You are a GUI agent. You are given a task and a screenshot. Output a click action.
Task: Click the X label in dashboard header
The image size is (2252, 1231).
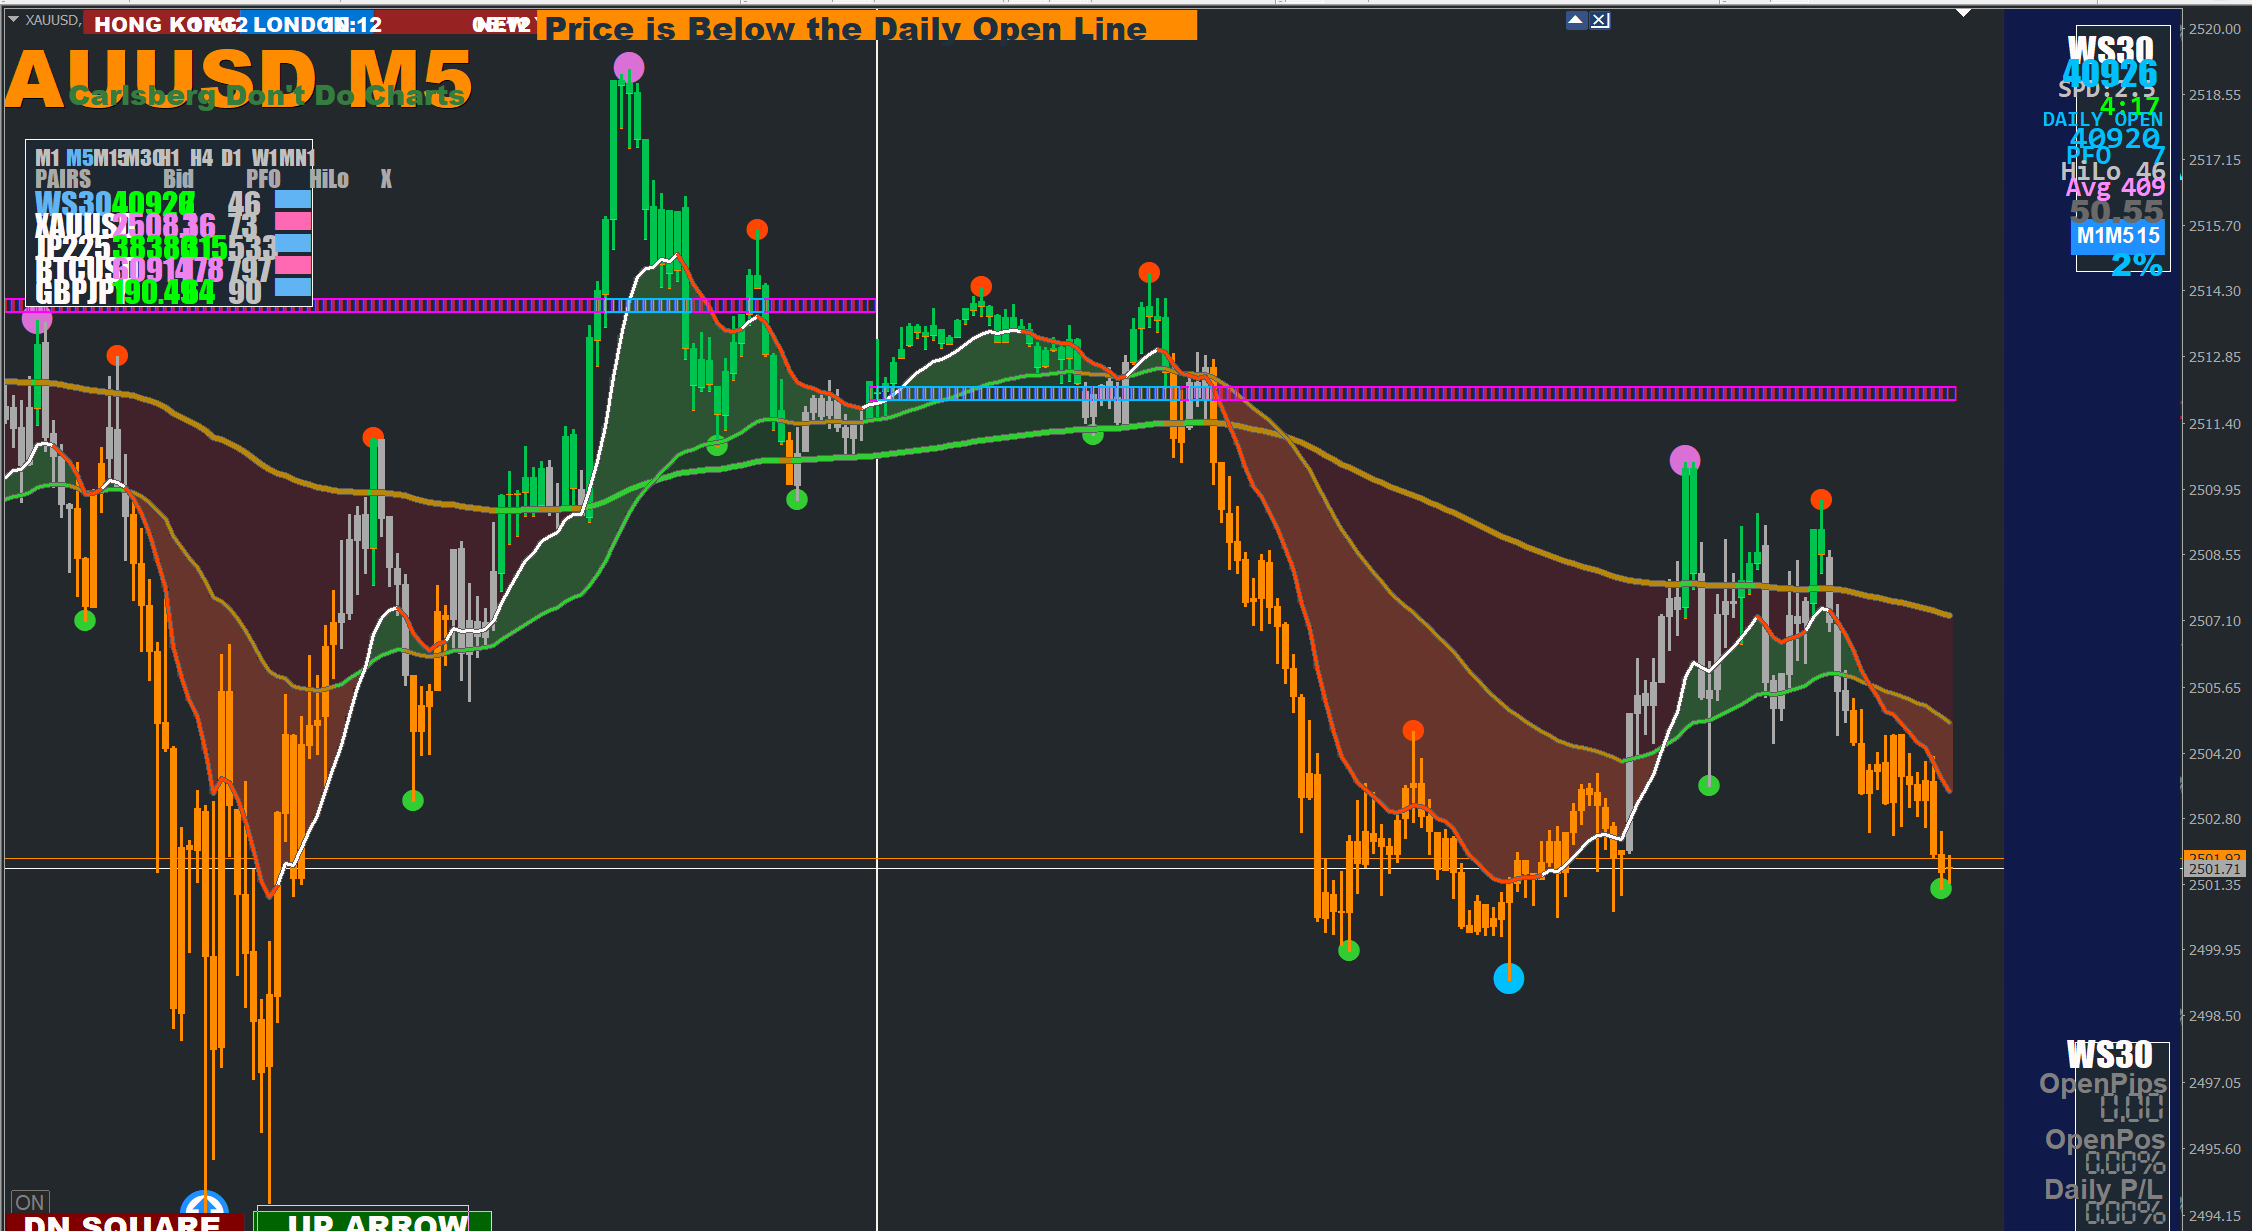pos(386,179)
